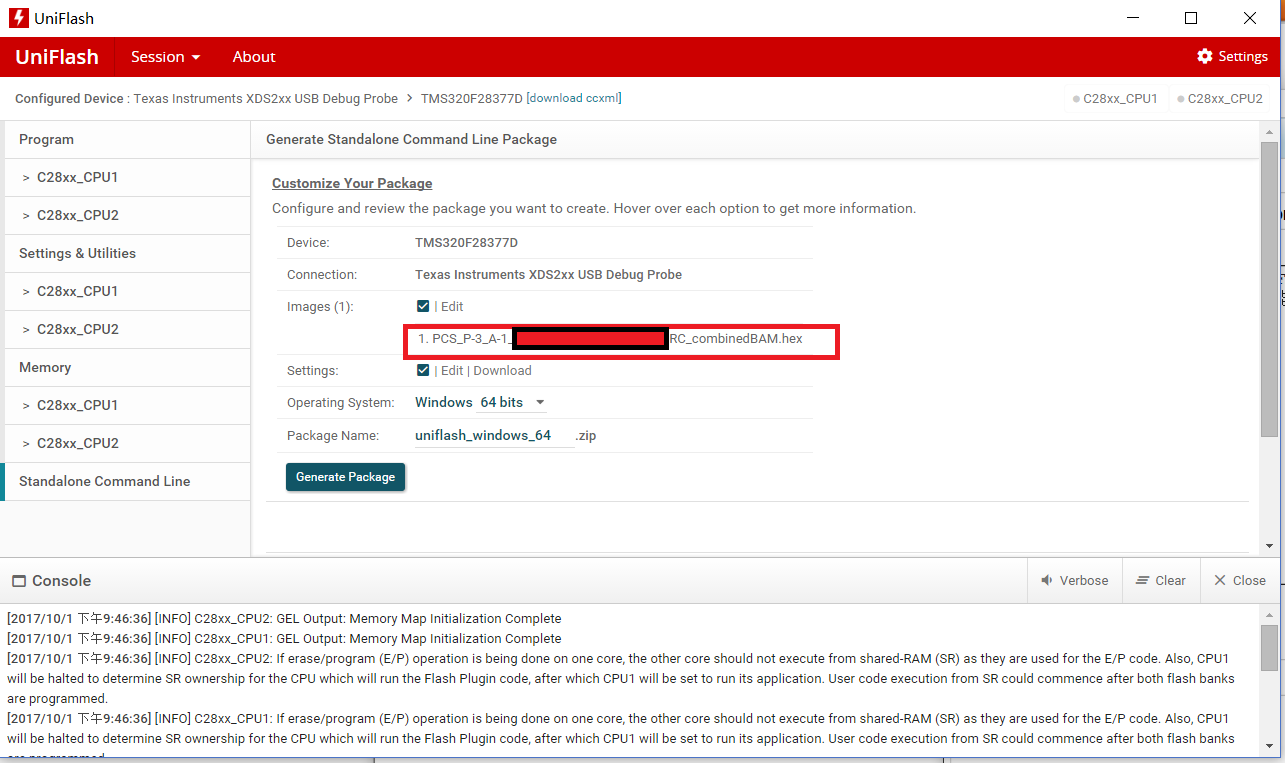Toggle the Settings checkbox
The image size is (1285, 763).
click(x=424, y=371)
